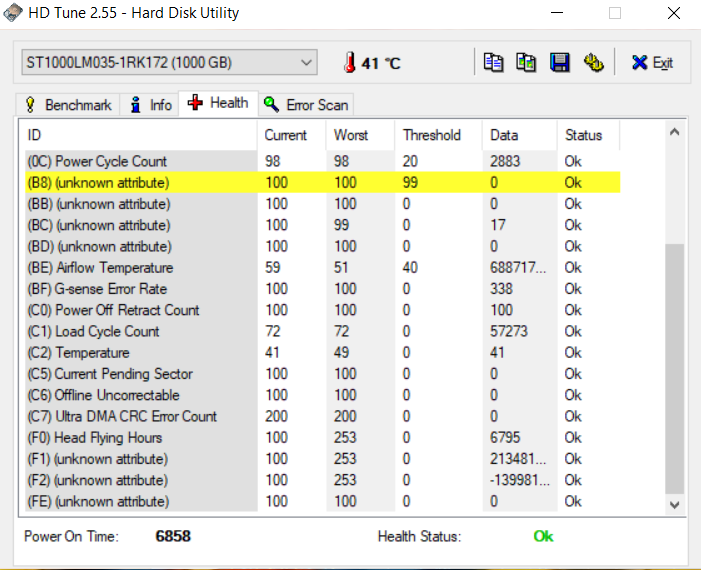Click the HD Tune title bar app icon
Image resolution: width=701 pixels, height=570 pixels.
(x=13, y=13)
